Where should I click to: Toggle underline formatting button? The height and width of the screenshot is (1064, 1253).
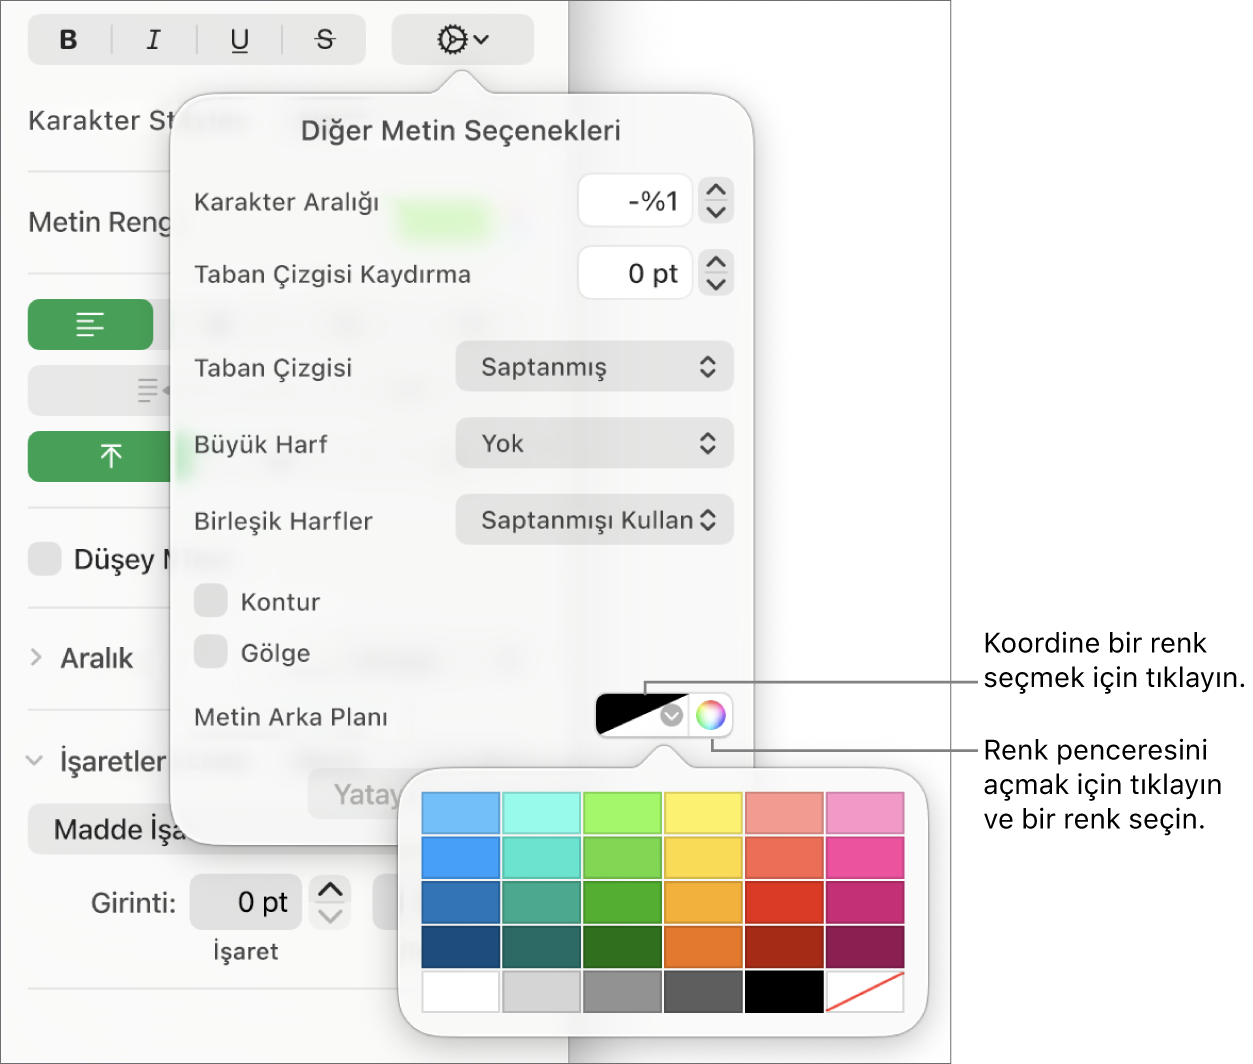(x=240, y=40)
